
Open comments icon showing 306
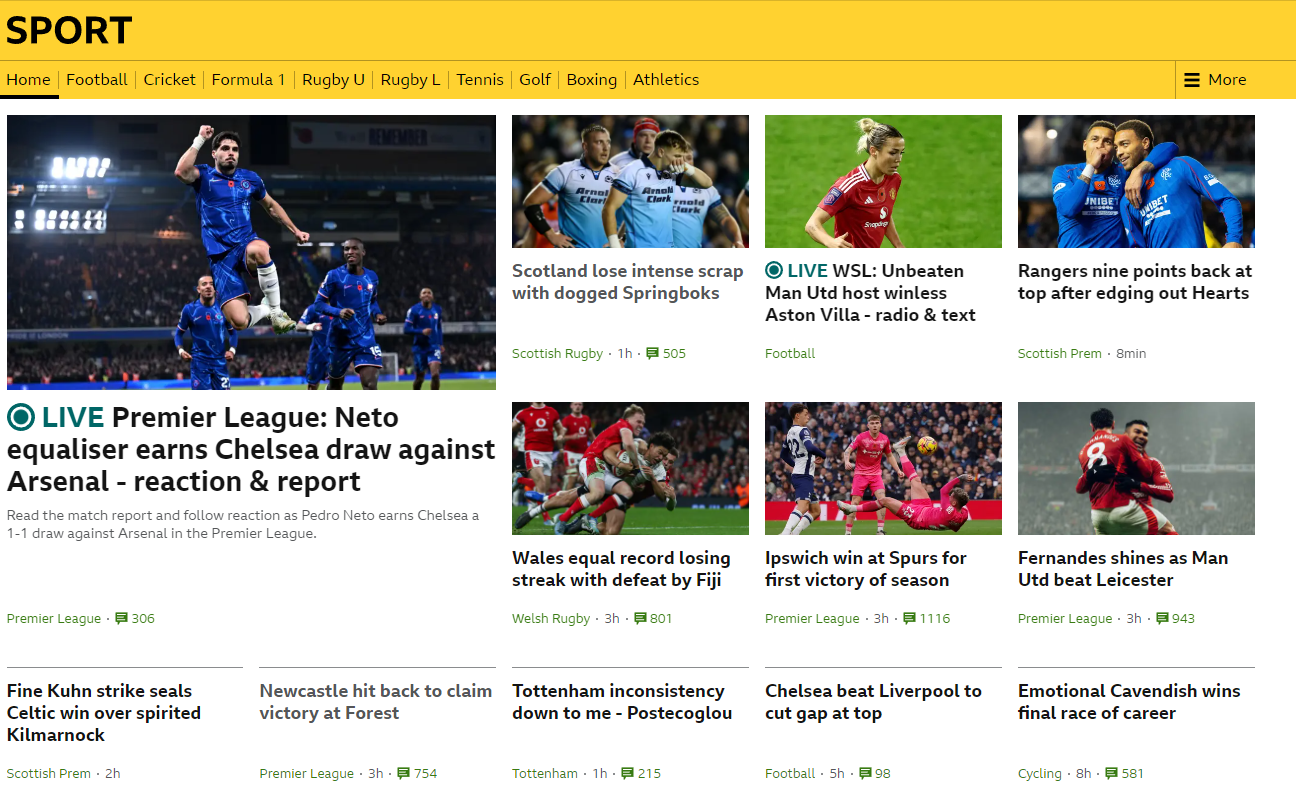point(122,618)
